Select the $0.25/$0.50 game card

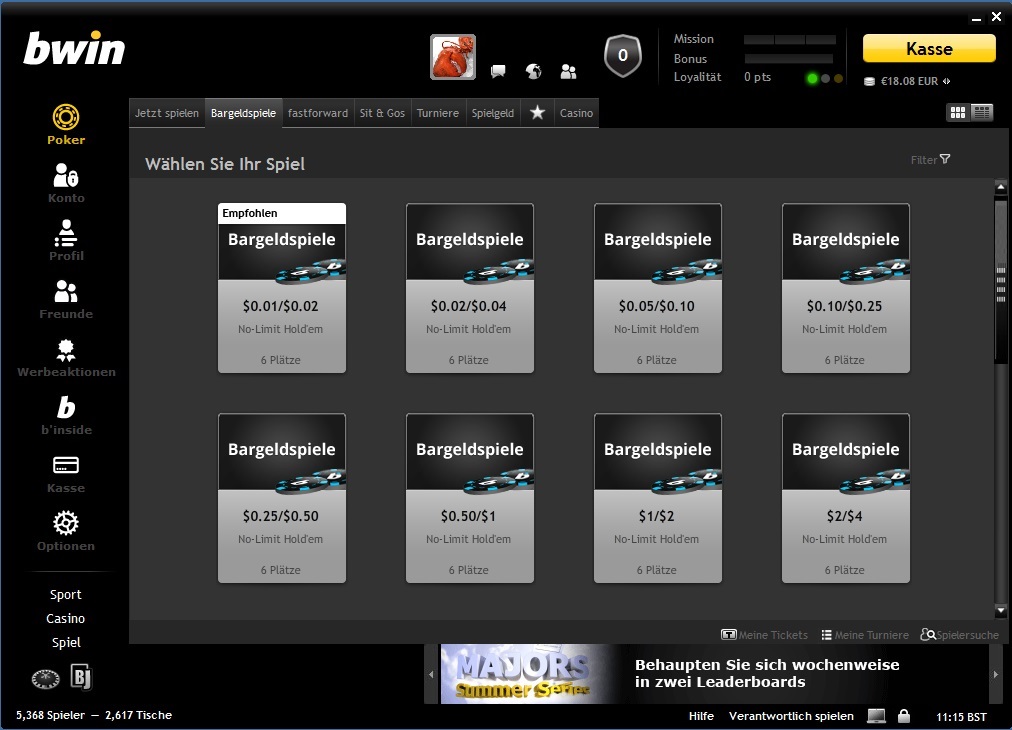(x=282, y=498)
